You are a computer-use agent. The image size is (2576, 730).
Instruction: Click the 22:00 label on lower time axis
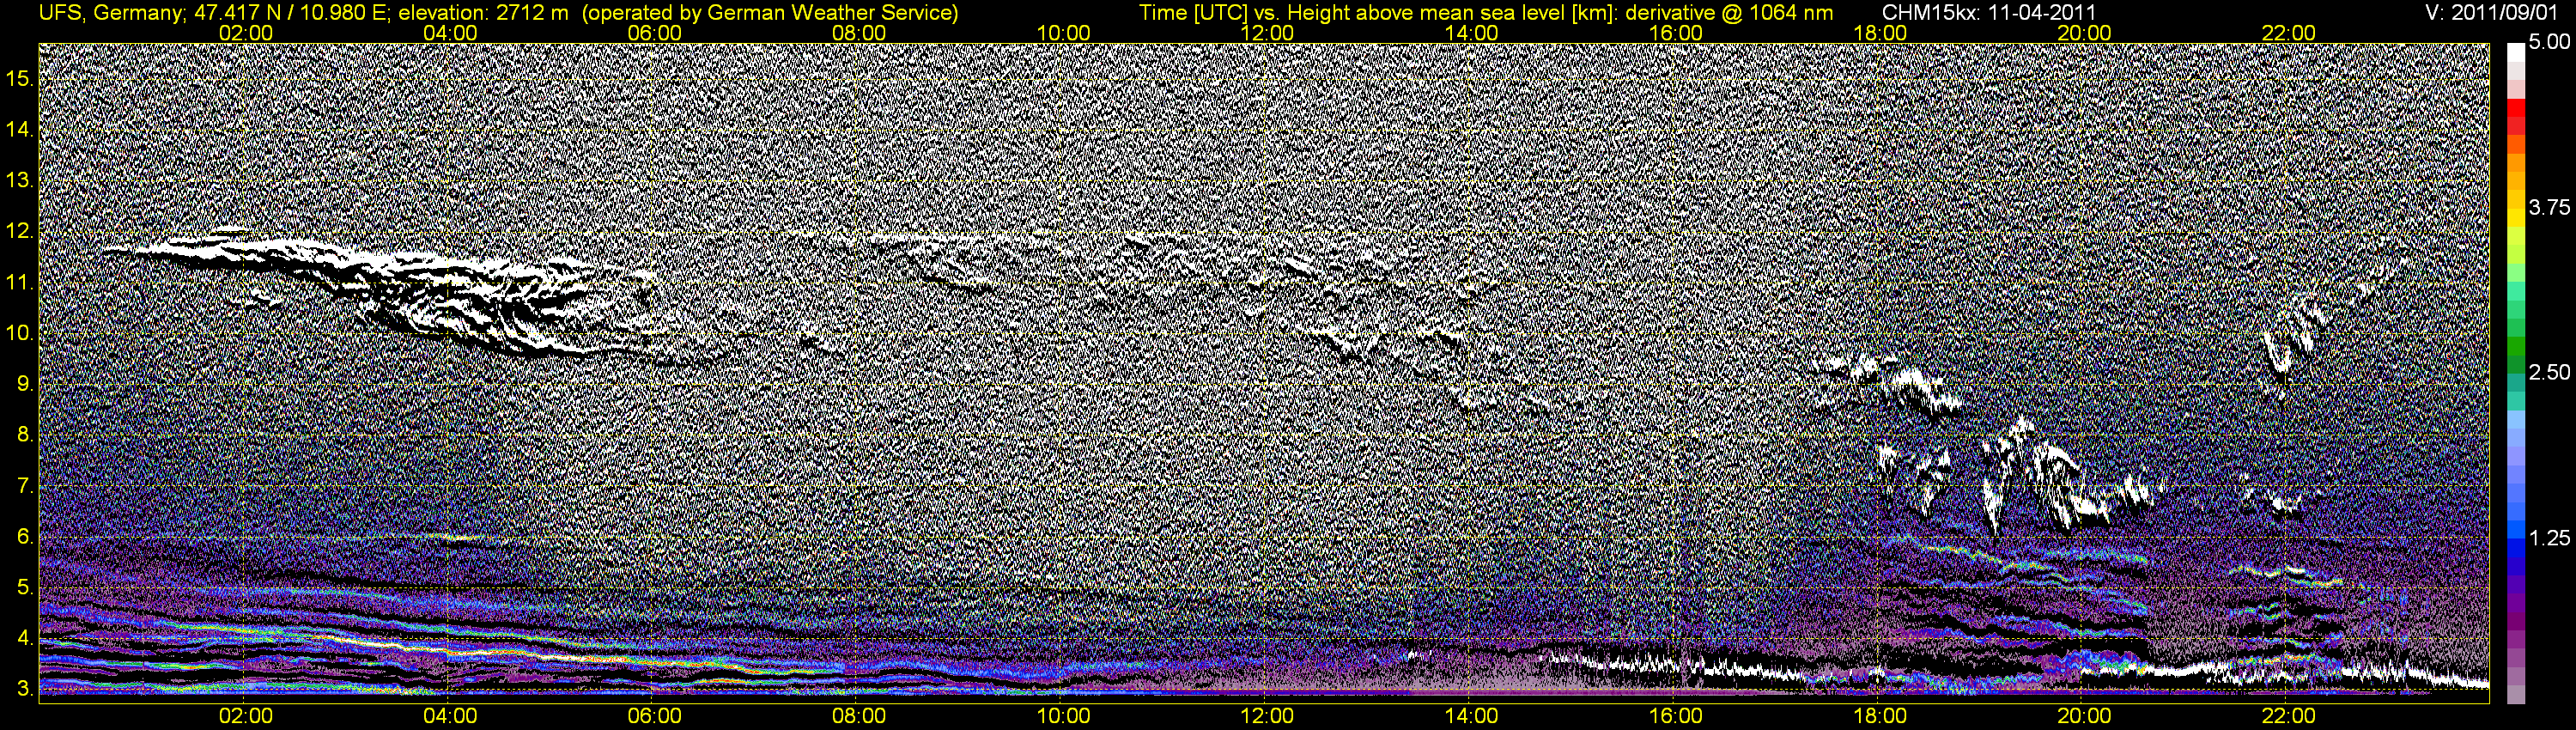pyautogui.click(x=2288, y=716)
